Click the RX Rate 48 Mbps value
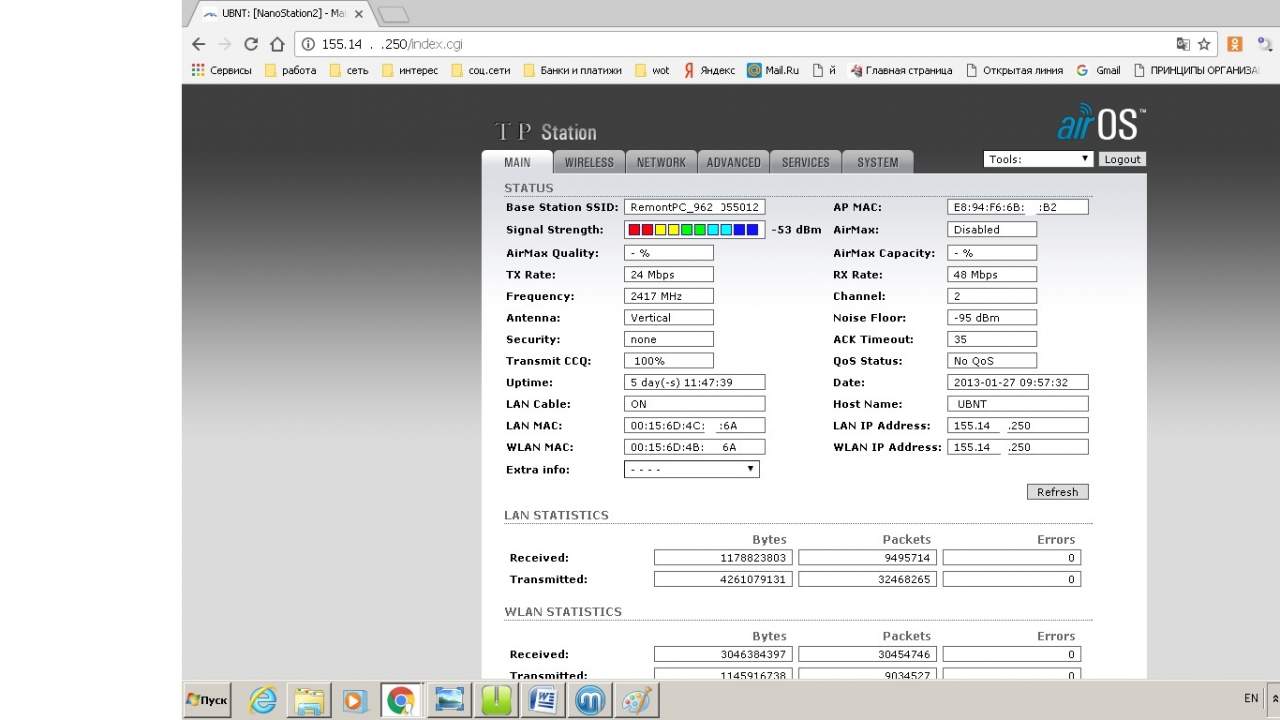The image size is (1280, 720). [991, 275]
